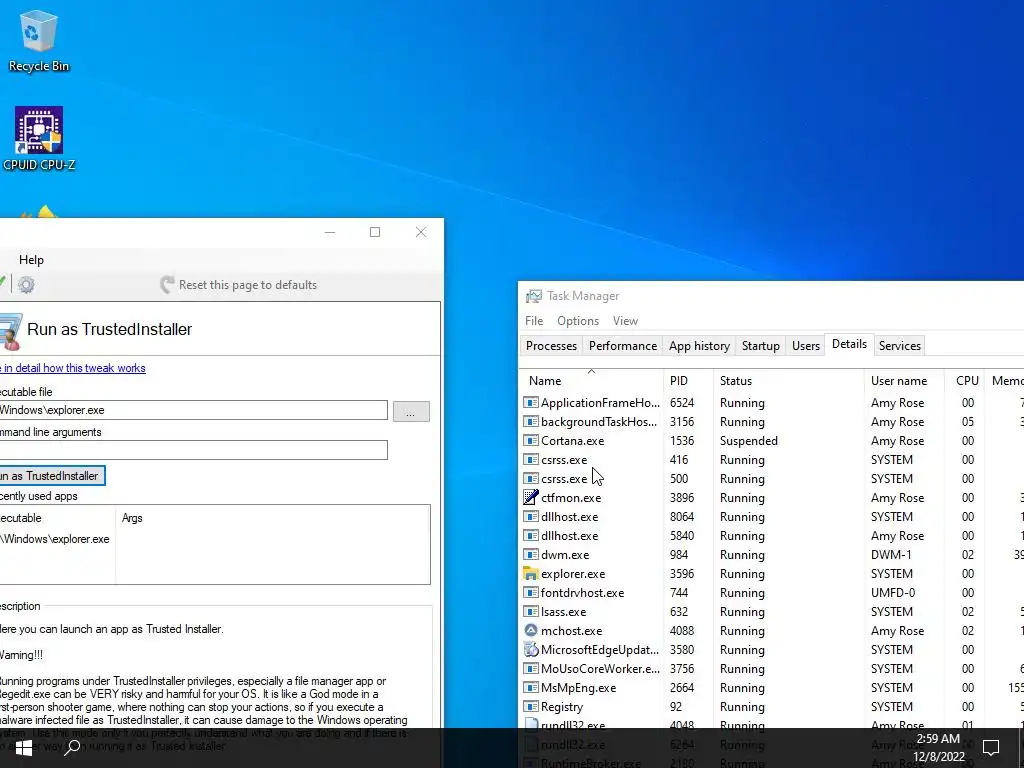Click the Task Manager title bar icon

click(x=534, y=296)
